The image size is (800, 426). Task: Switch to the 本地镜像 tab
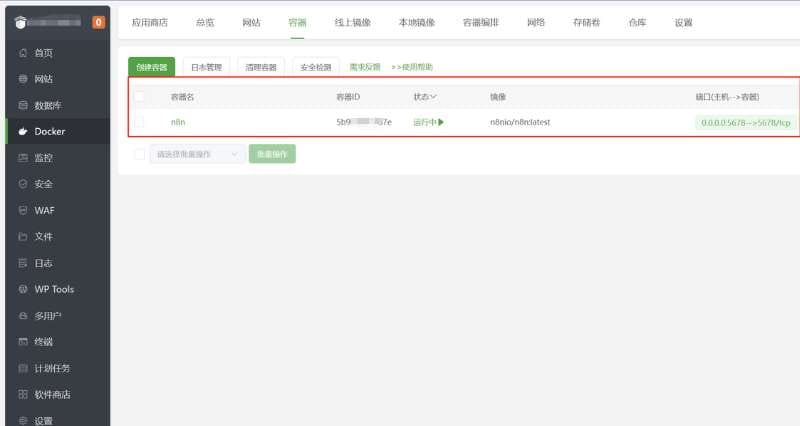click(x=417, y=22)
